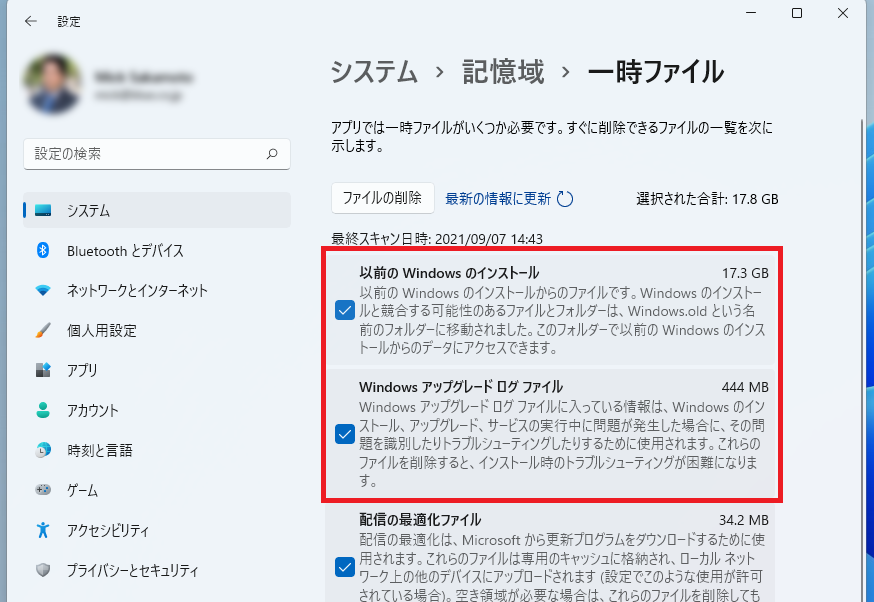Click the back arrow in the title bar
Viewport: 874px width, 602px height.
point(31,21)
